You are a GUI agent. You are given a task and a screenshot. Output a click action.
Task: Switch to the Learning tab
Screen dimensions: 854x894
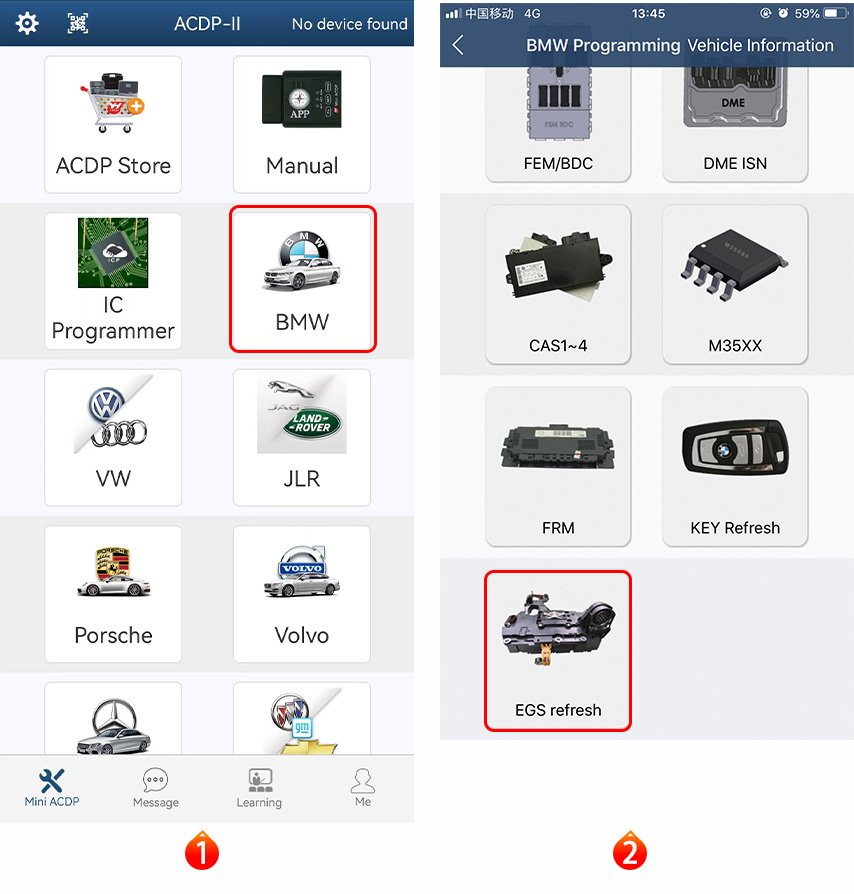point(259,789)
